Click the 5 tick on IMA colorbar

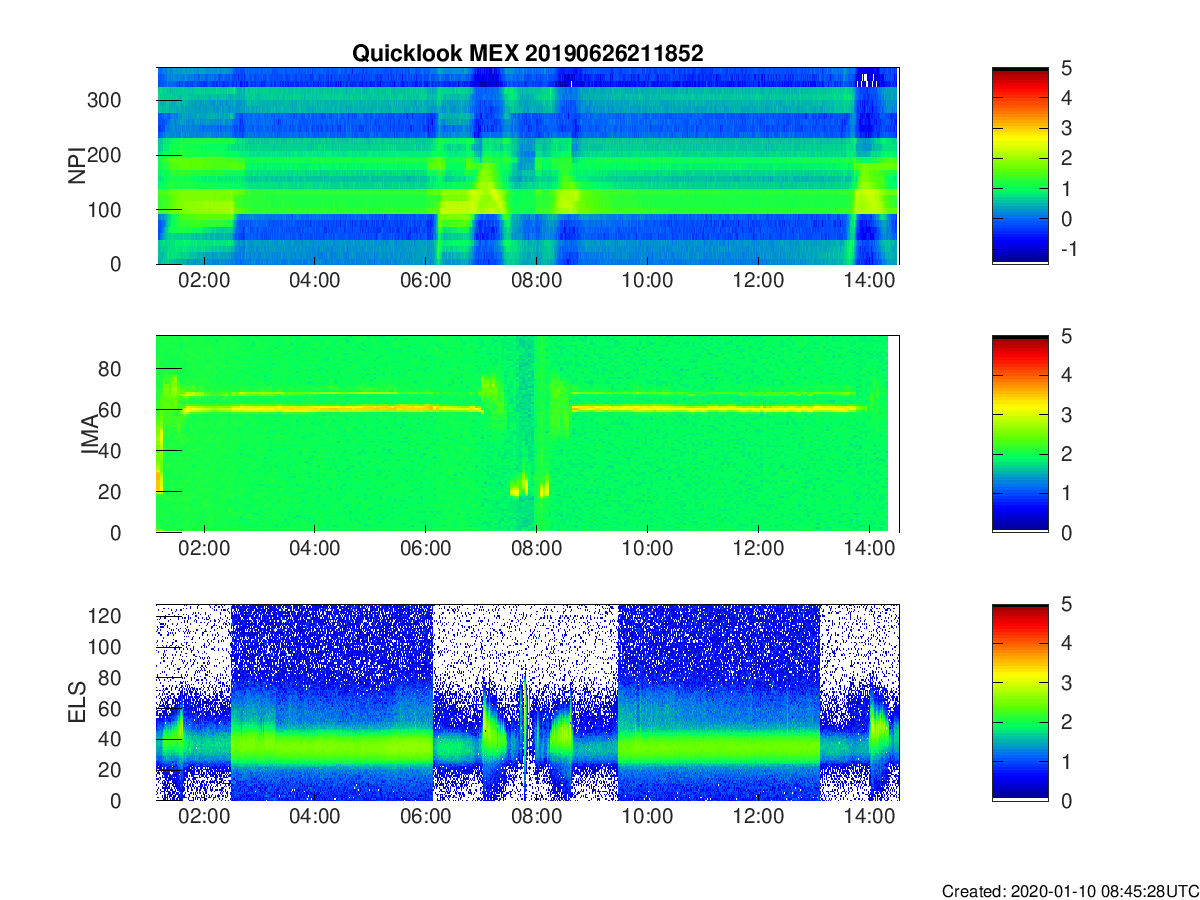click(x=1065, y=337)
